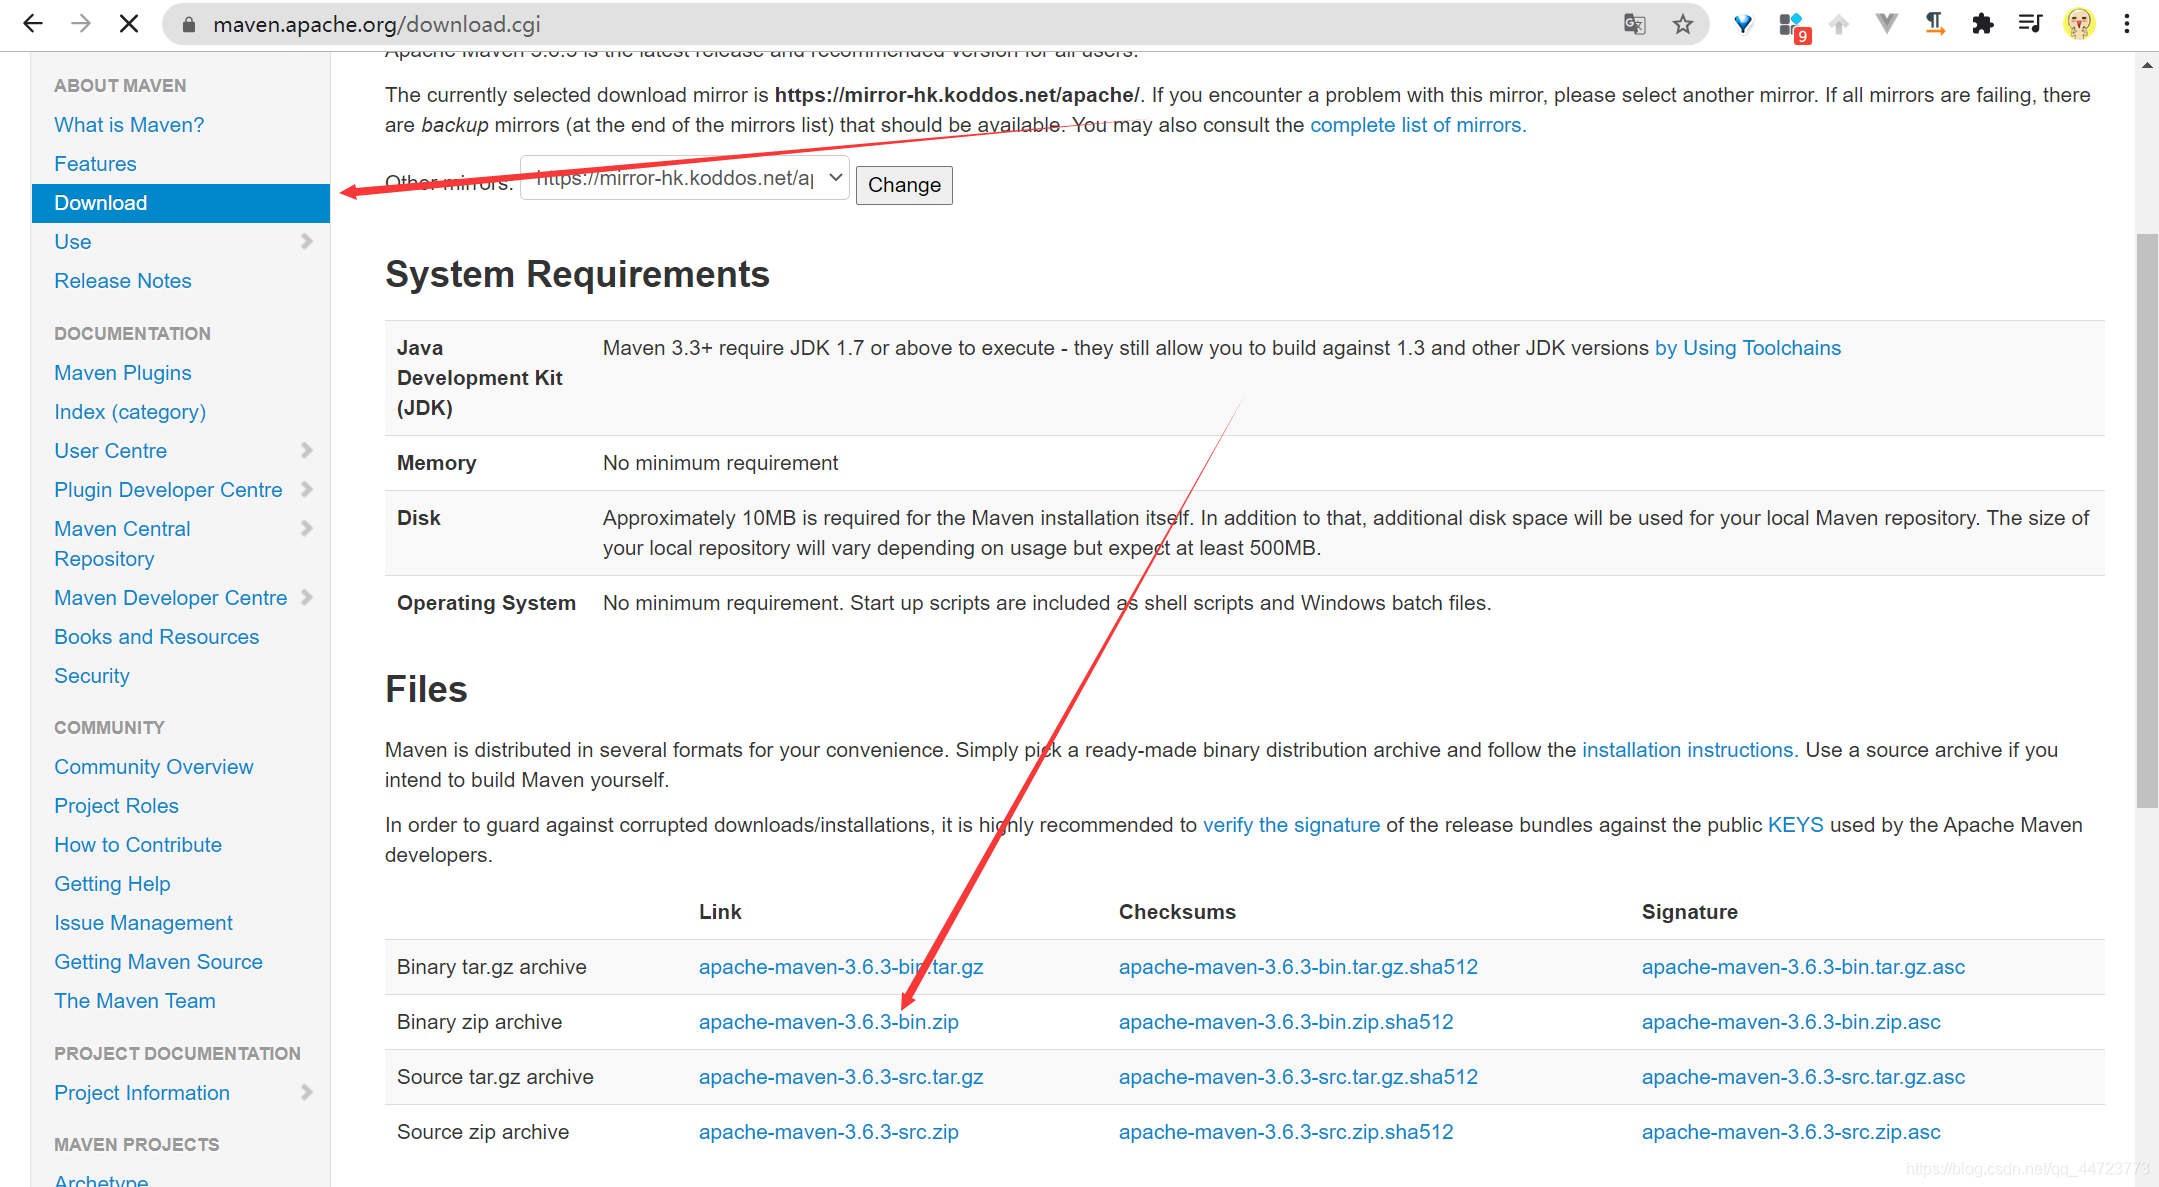The image size is (2159, 1187).
Task: Open Release Notes in sidebar
Action: tap(123, 281)
